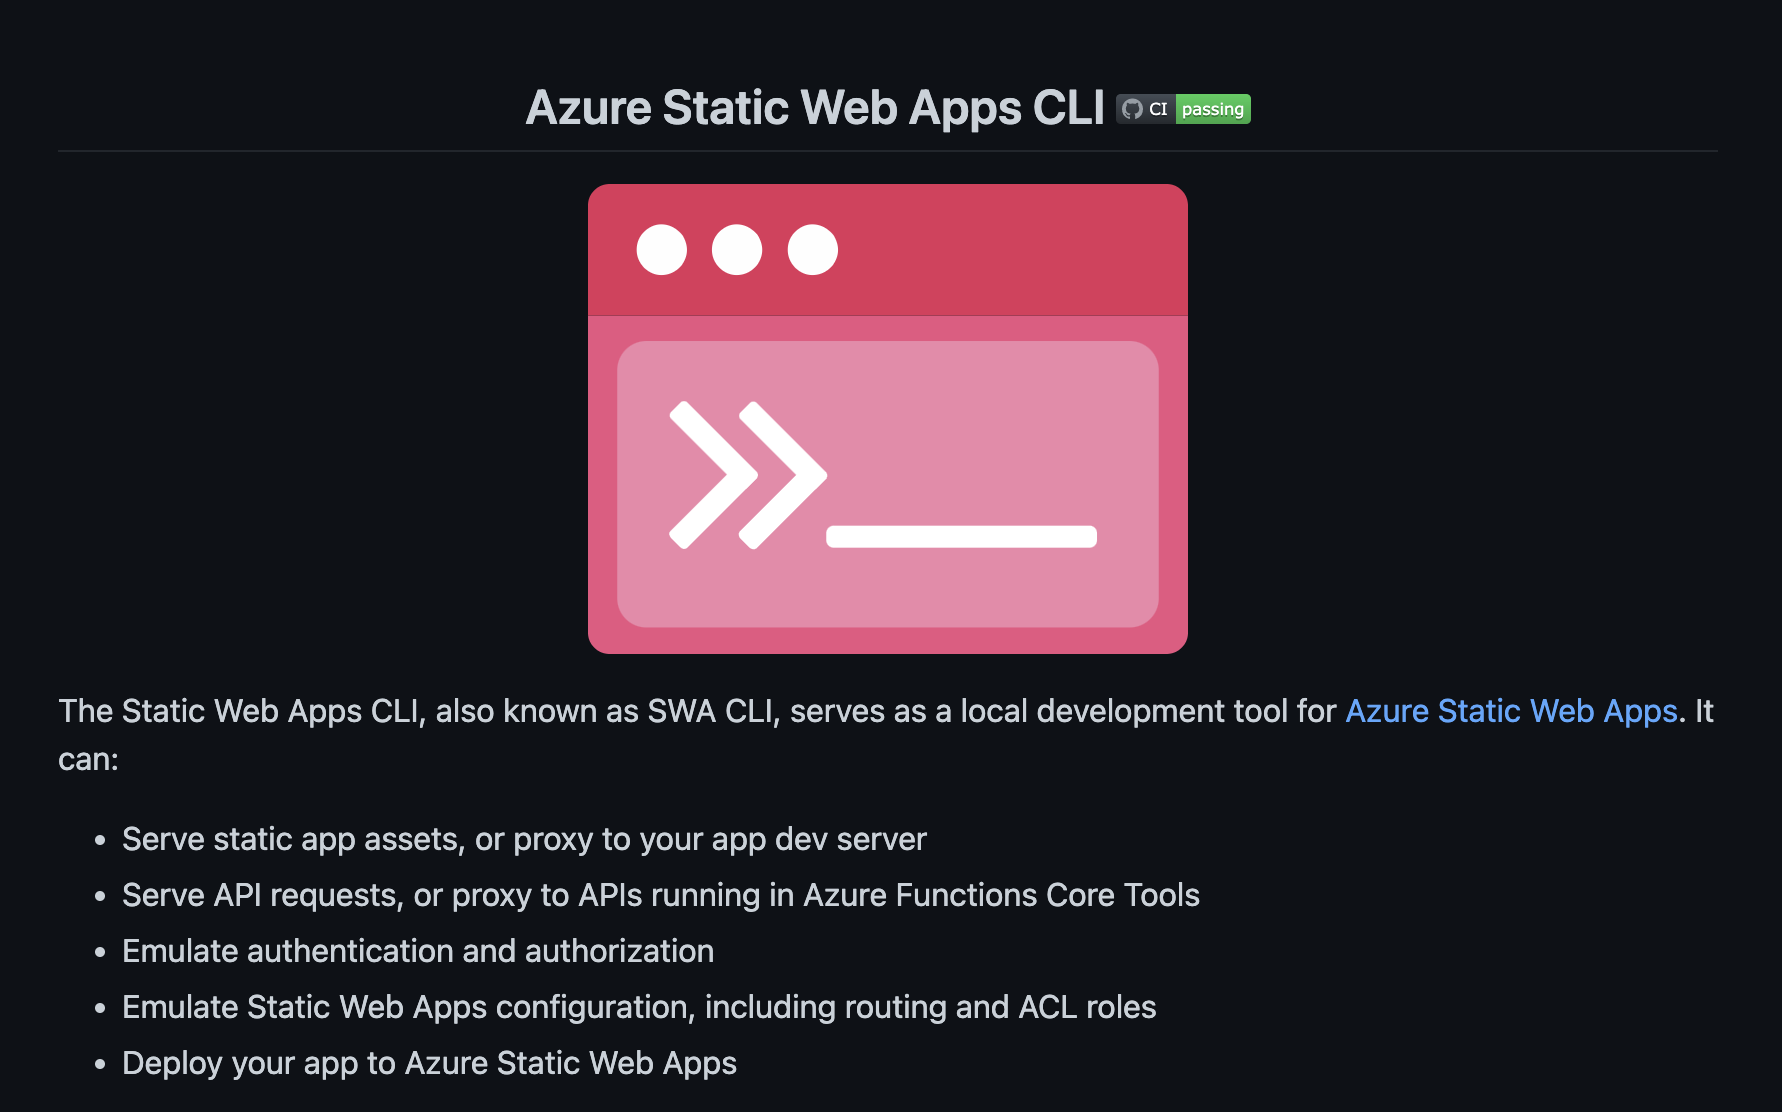Click "Serve API requests, or proxy to APIs running in Azure Functions Core Tools"
Screen dimensions: 1782x1112
point(661,895)
